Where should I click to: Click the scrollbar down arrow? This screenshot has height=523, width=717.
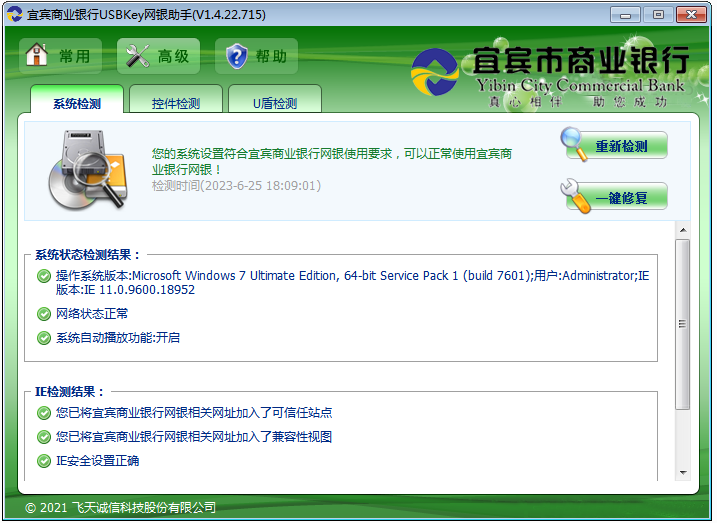tap(683, 472)
